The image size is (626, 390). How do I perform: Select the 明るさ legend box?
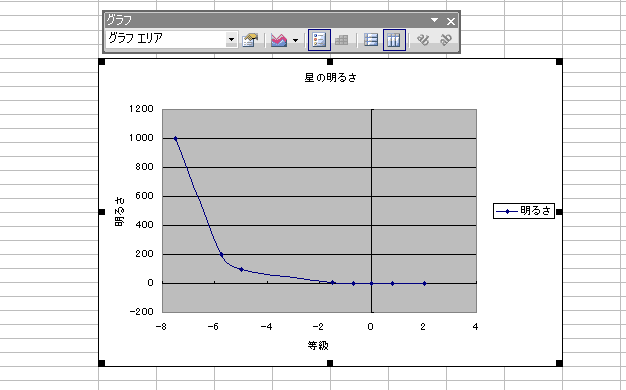tap(524, 211)
